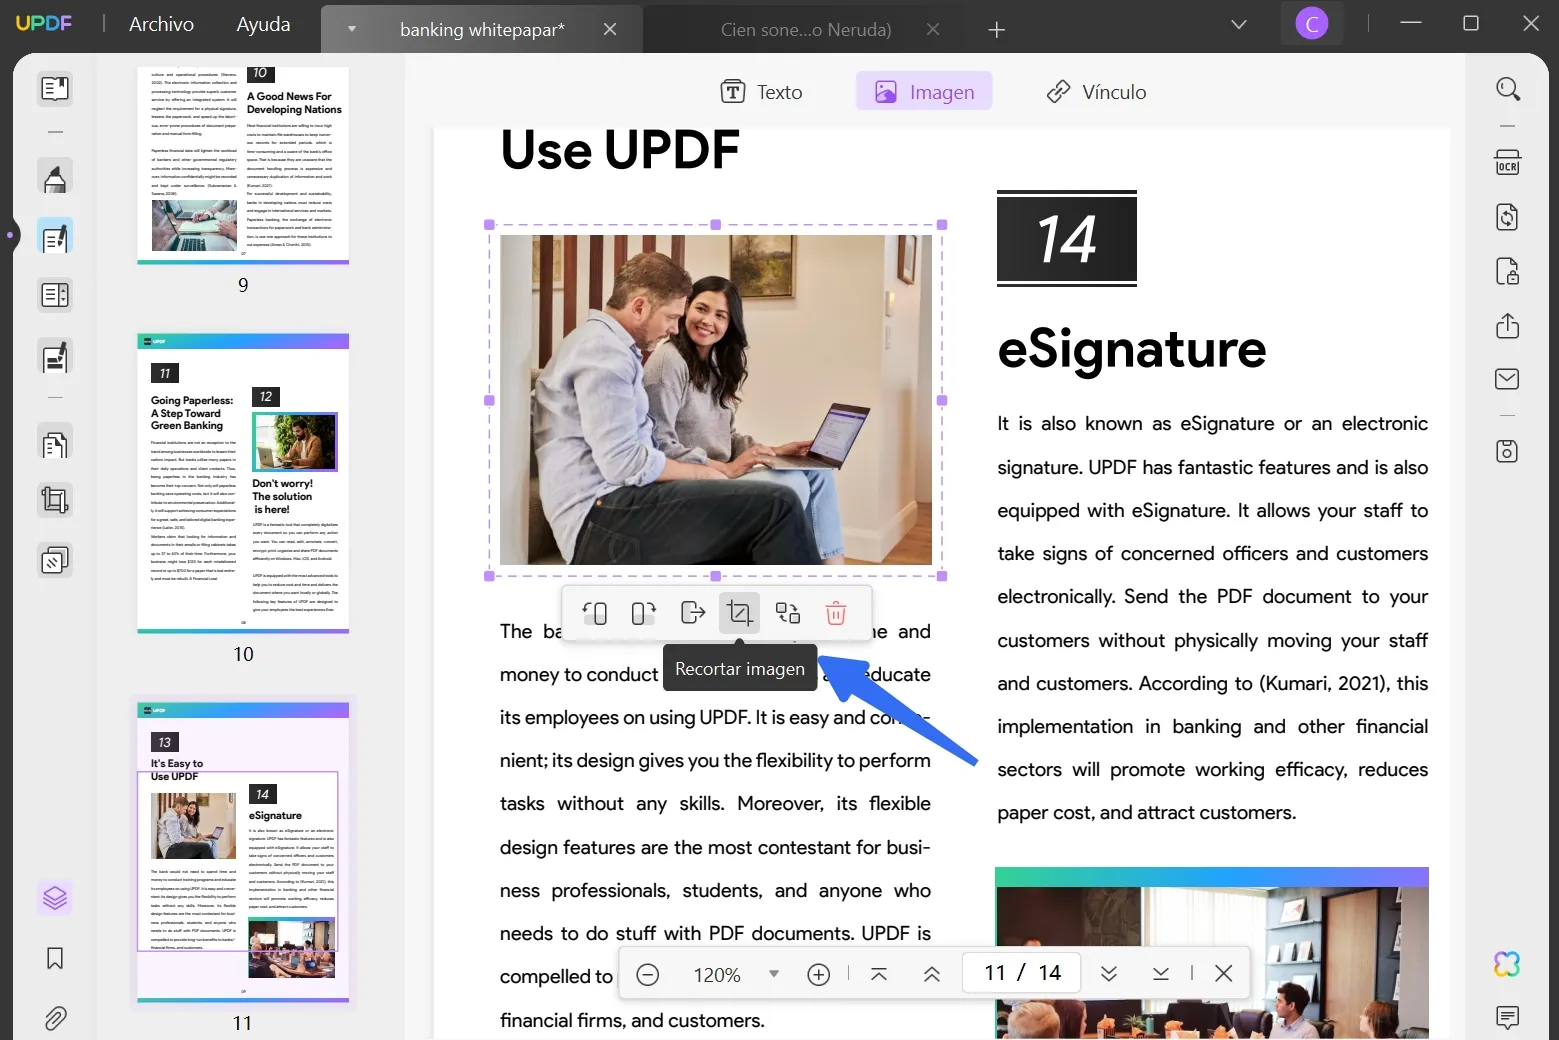Expand the tab list dropdown arrow
Image resolution: width=1559 pixels, height=1040 pixels.
click(351, 29)
